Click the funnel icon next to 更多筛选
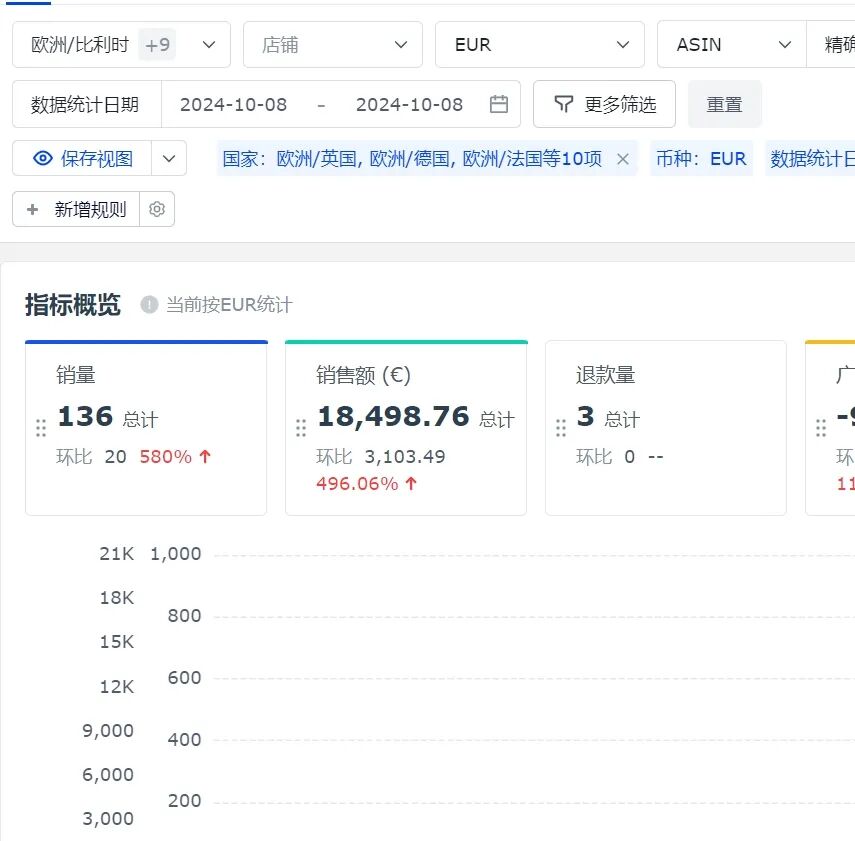 564,103
